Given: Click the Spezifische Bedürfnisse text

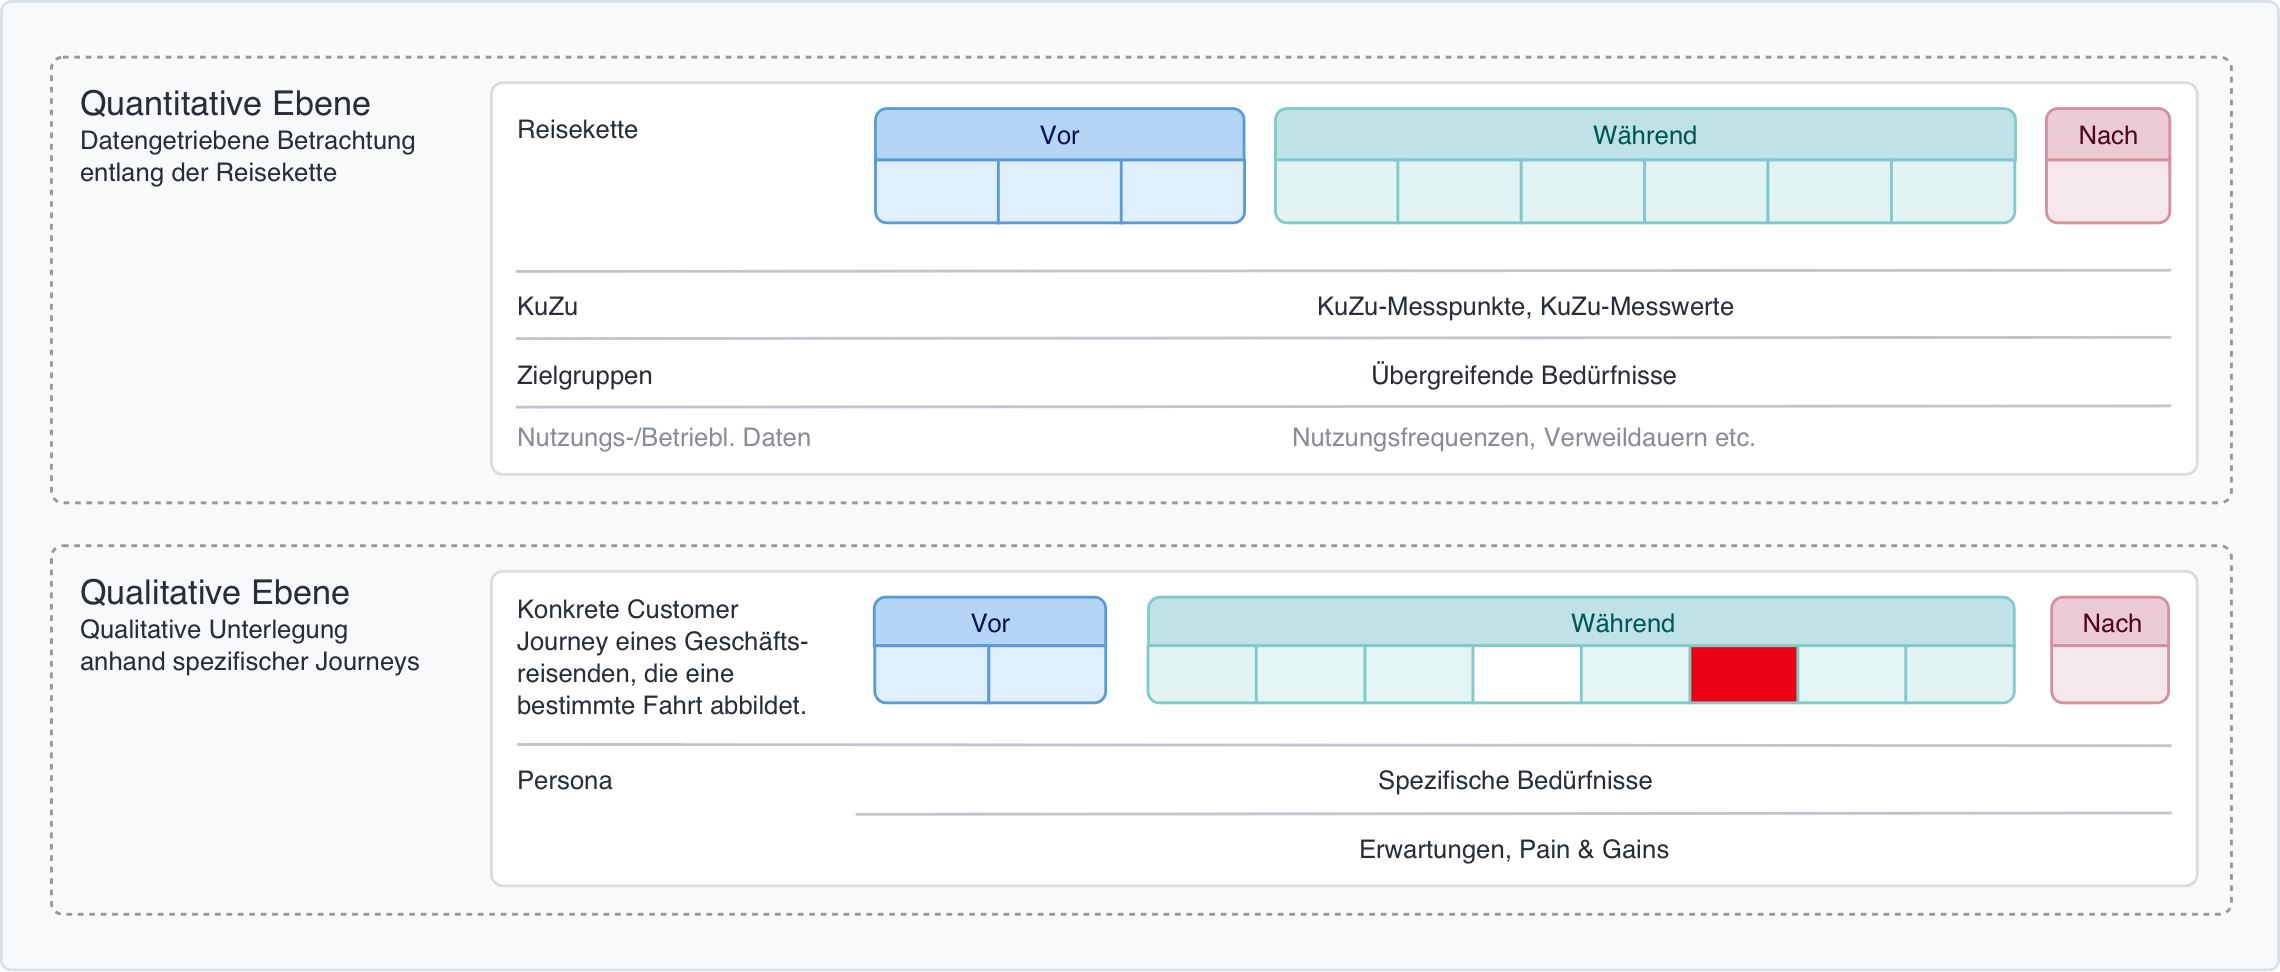Looking at the screenshot, I should pyautogui.click(x=1514, y=780).
